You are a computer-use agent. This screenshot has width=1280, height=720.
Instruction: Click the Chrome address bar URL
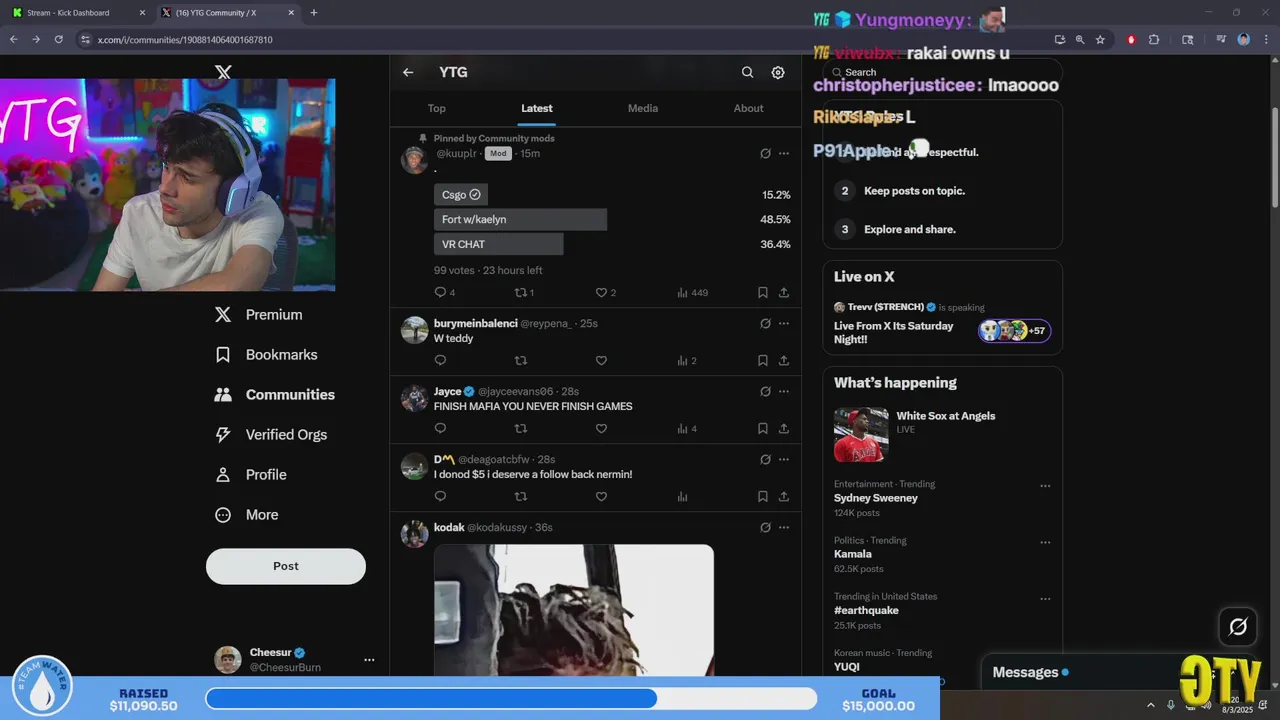pyautogui.click(x=185, y=39)
